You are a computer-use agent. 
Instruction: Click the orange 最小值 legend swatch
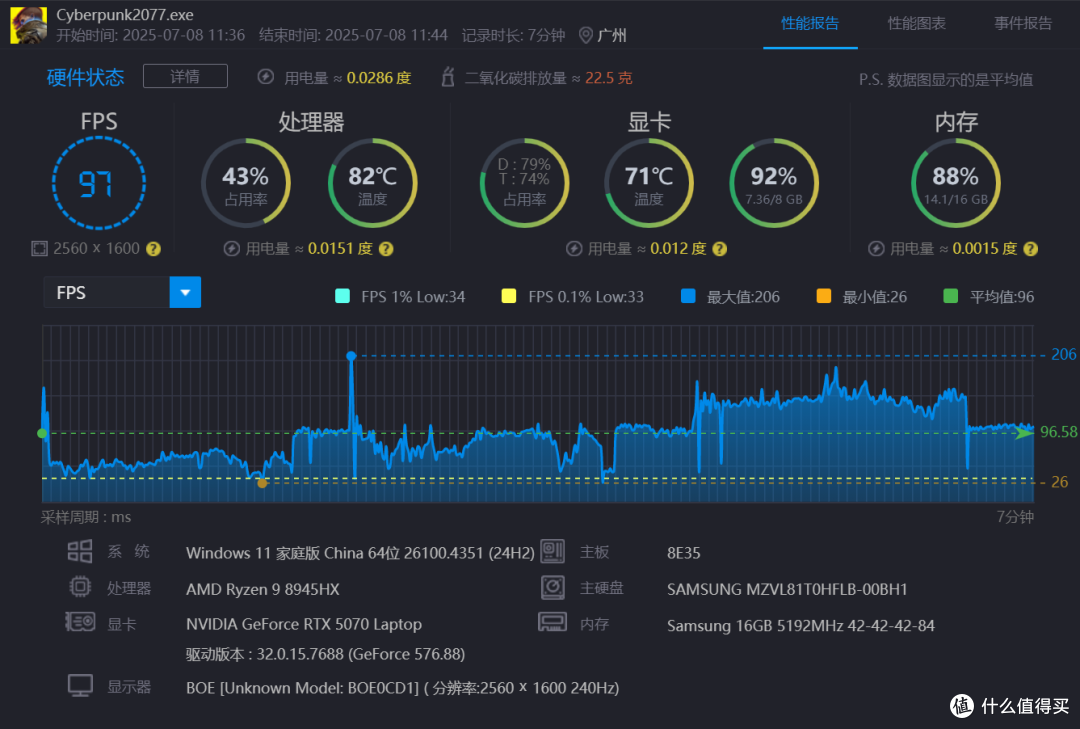coord(824,296)
